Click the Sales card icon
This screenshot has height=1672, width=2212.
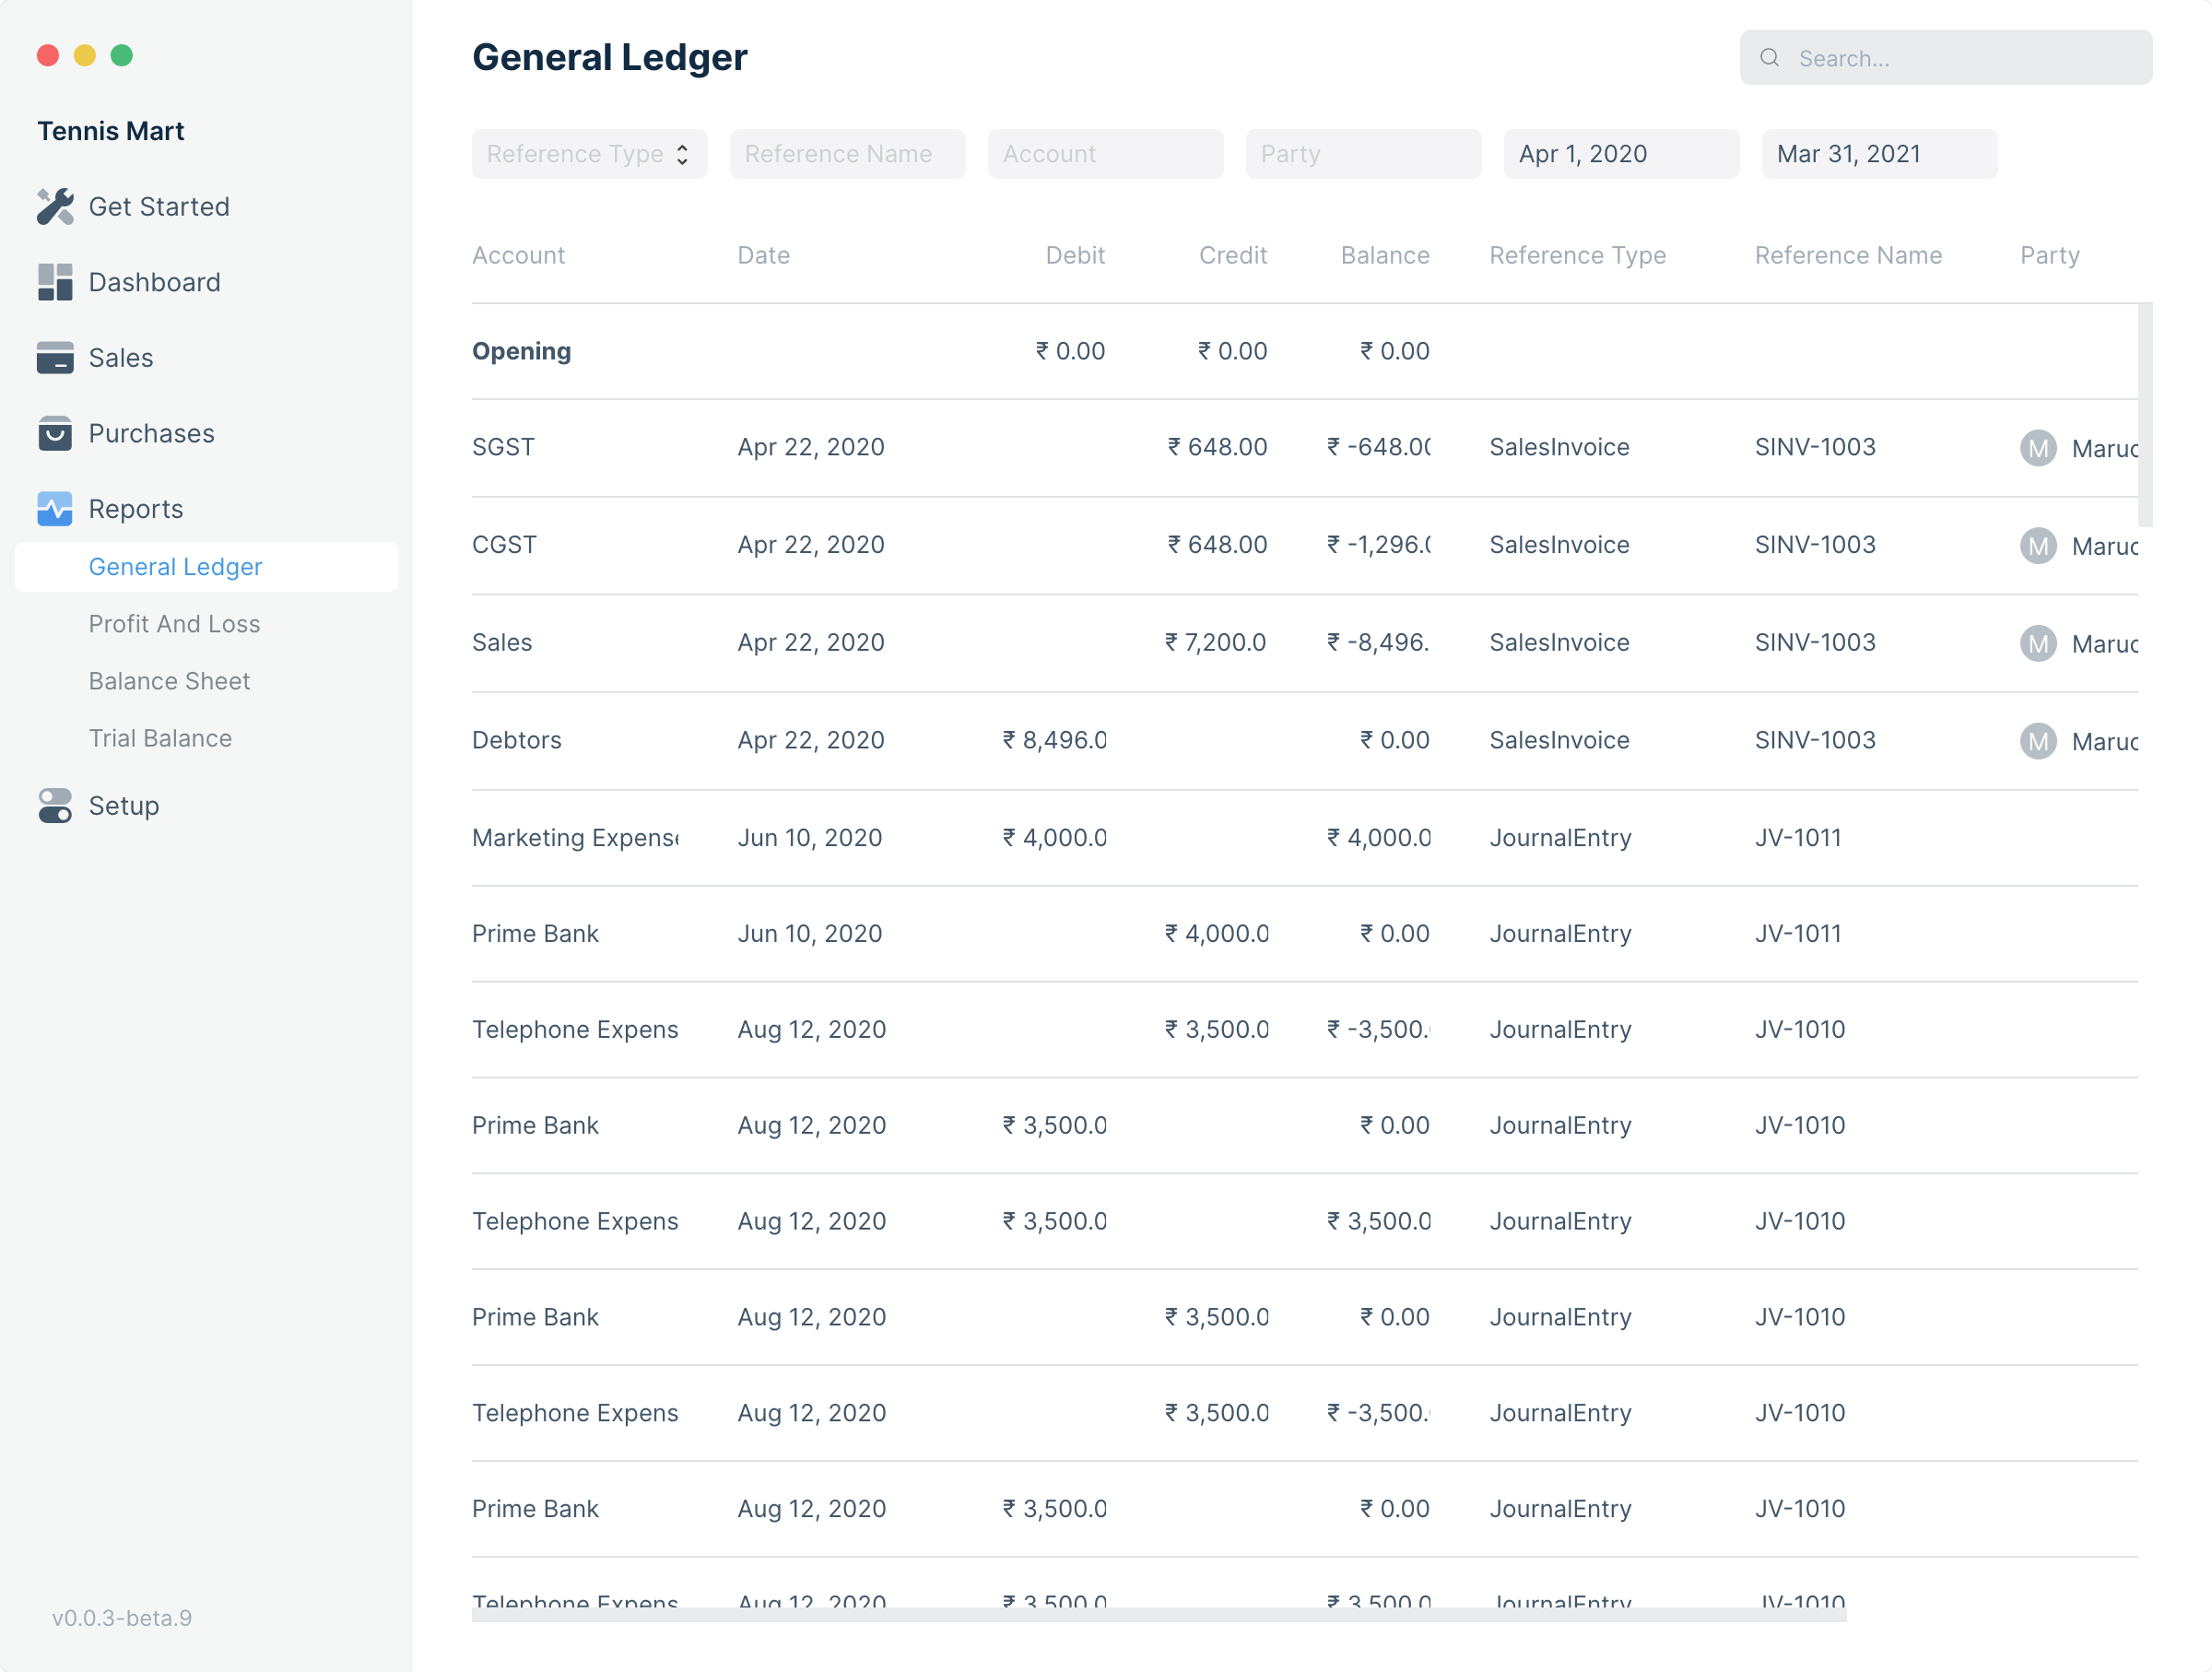(x=55, y=358)
